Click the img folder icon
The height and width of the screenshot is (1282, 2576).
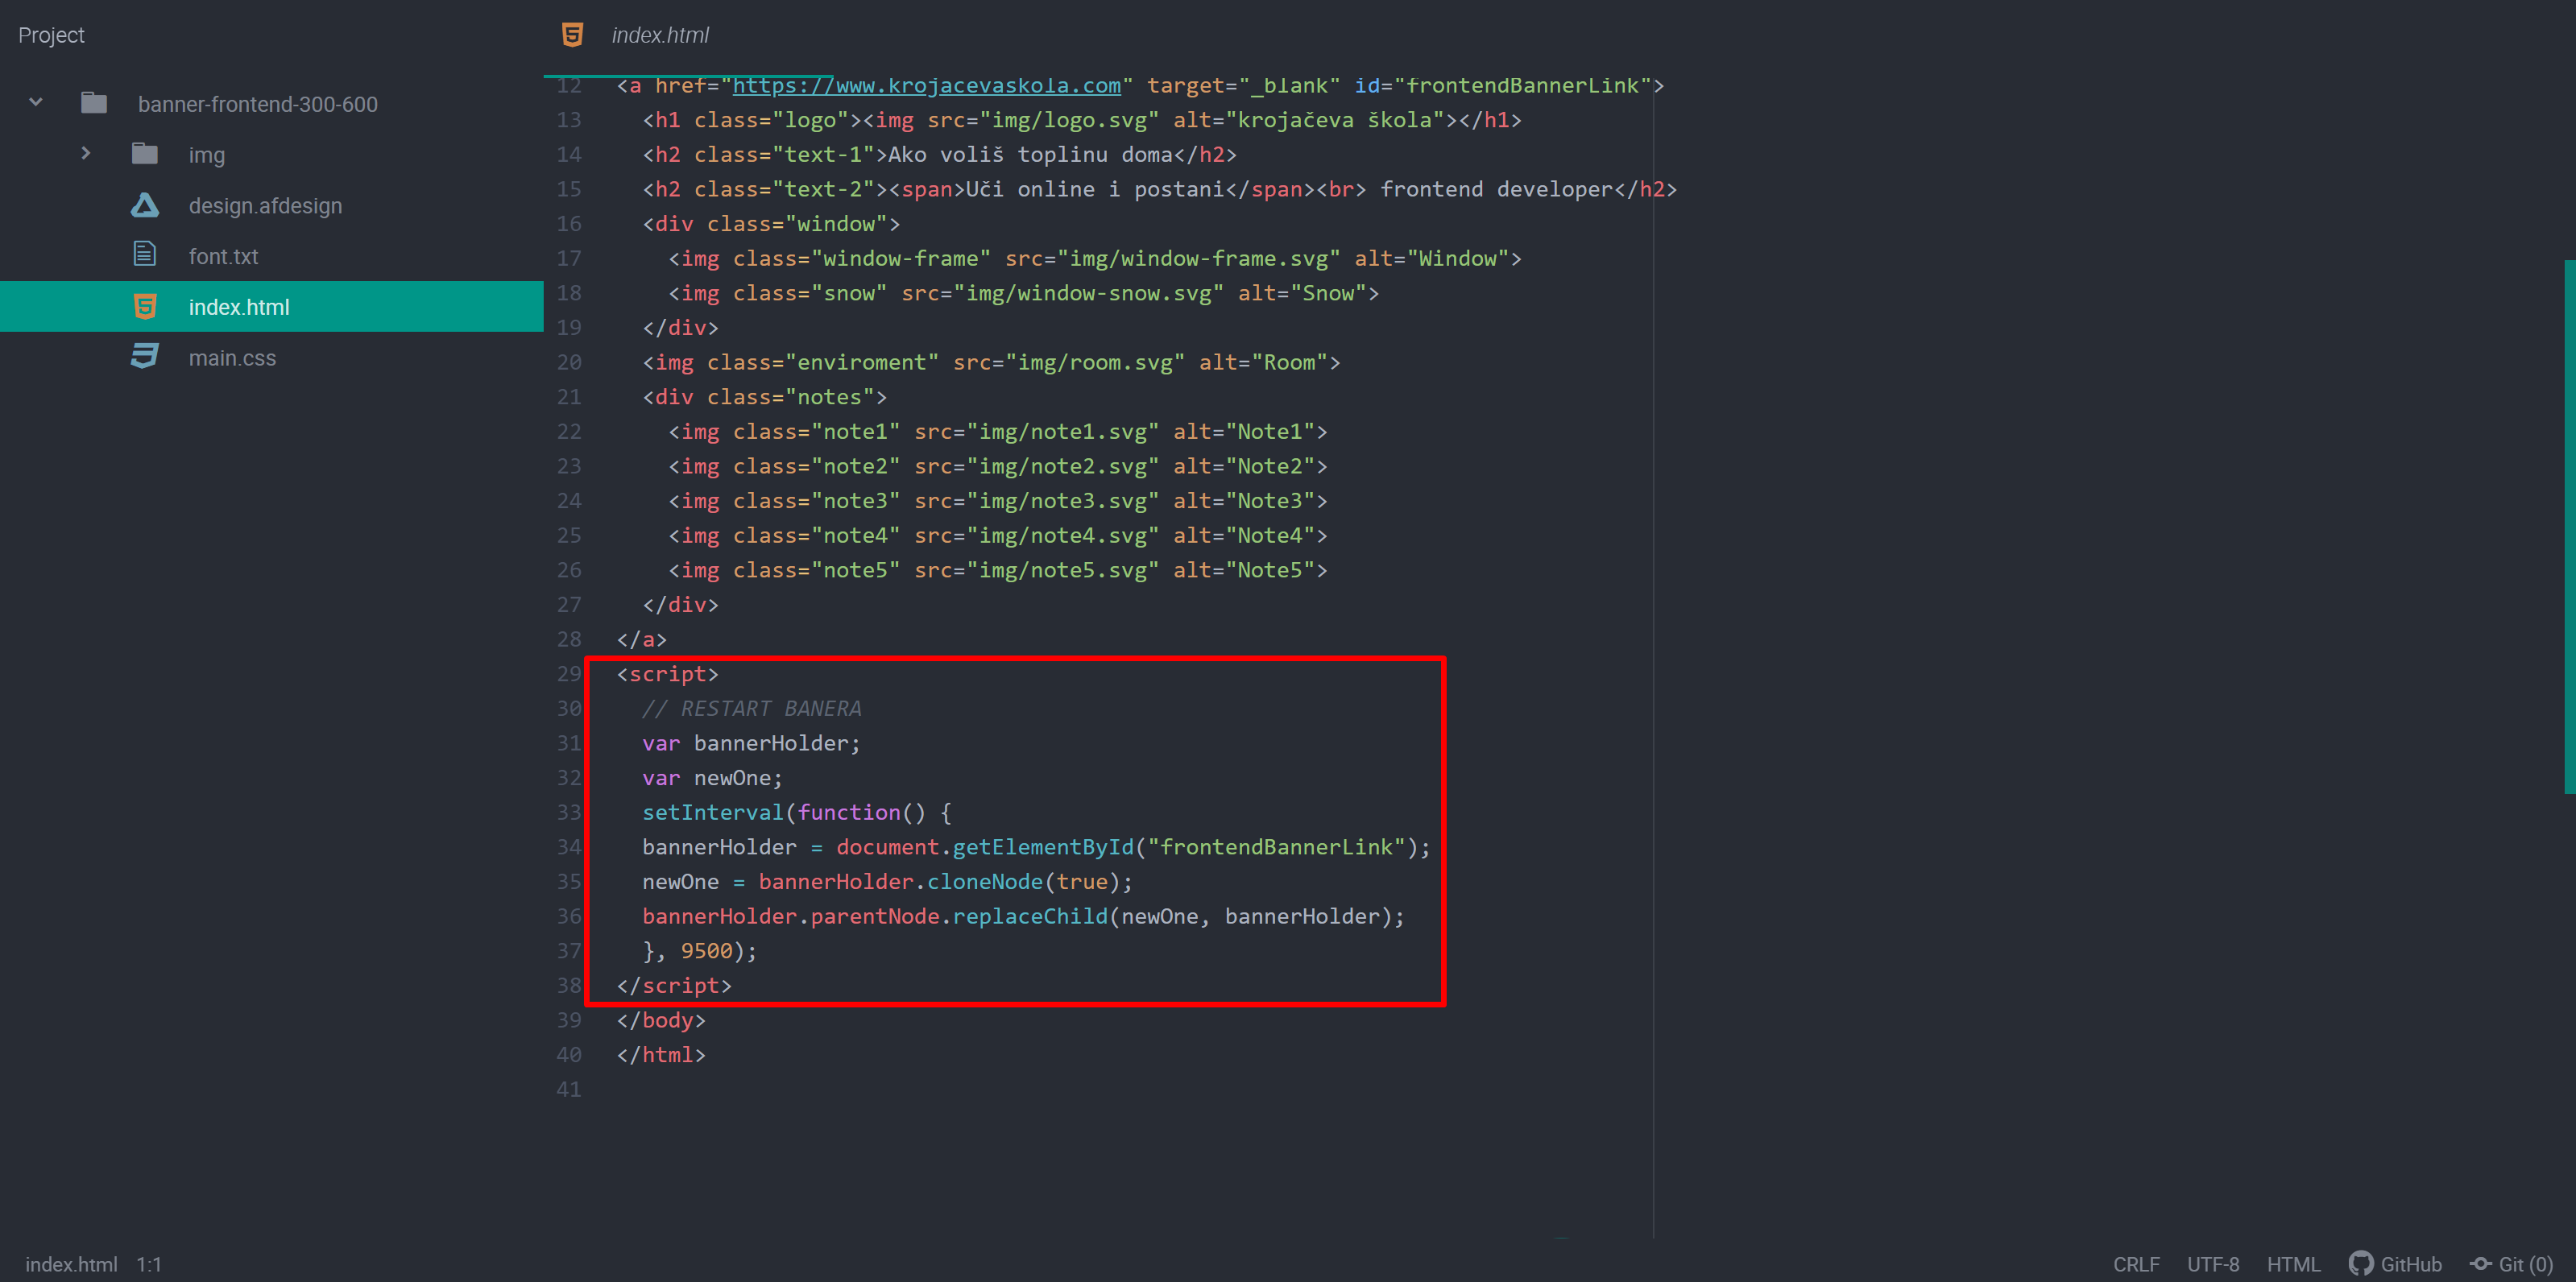(x=145, y=154)
